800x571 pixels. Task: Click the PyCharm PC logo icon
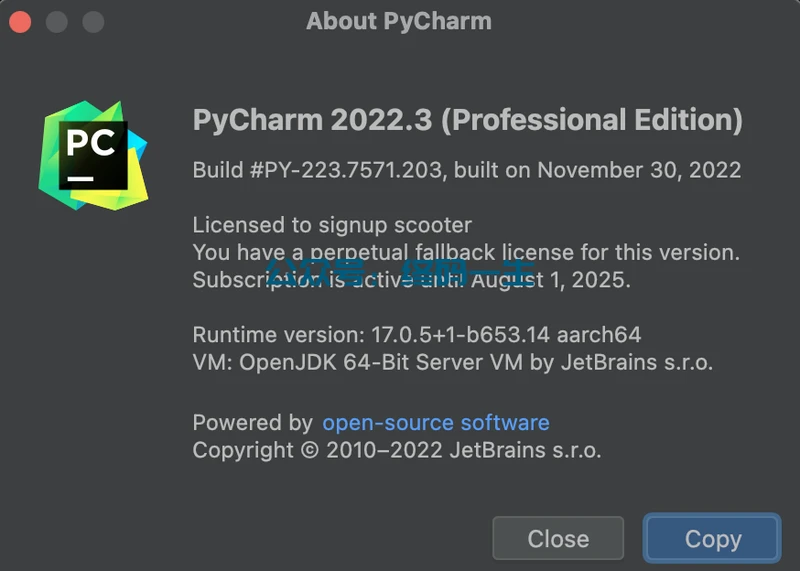pos(93,155)
